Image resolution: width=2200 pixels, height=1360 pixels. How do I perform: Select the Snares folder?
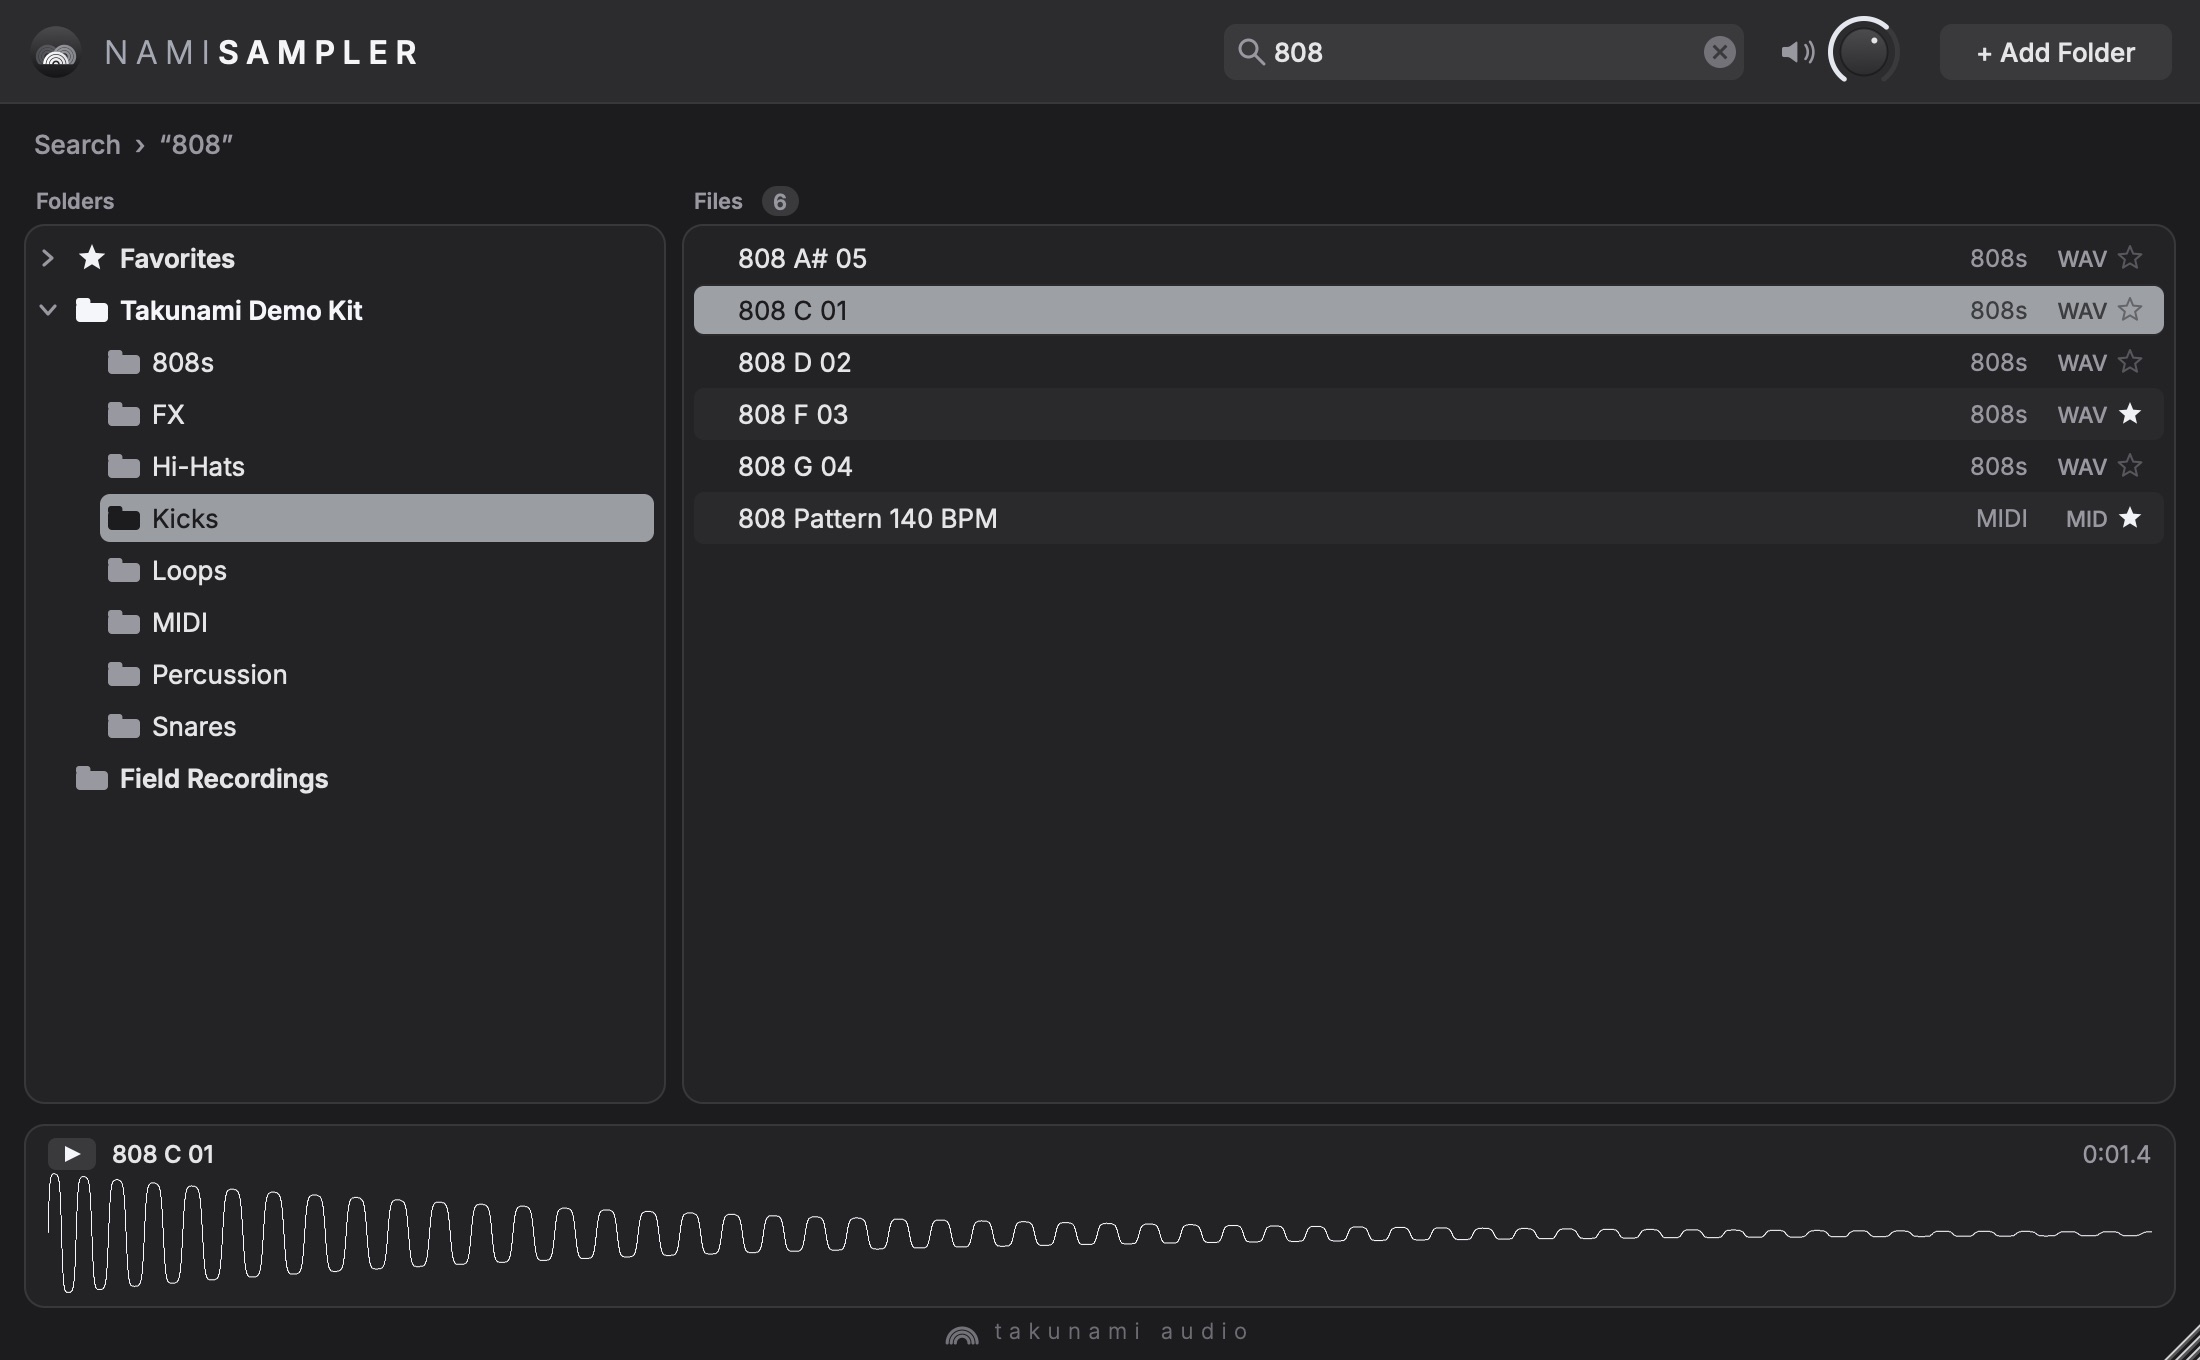tap(377, 726)
